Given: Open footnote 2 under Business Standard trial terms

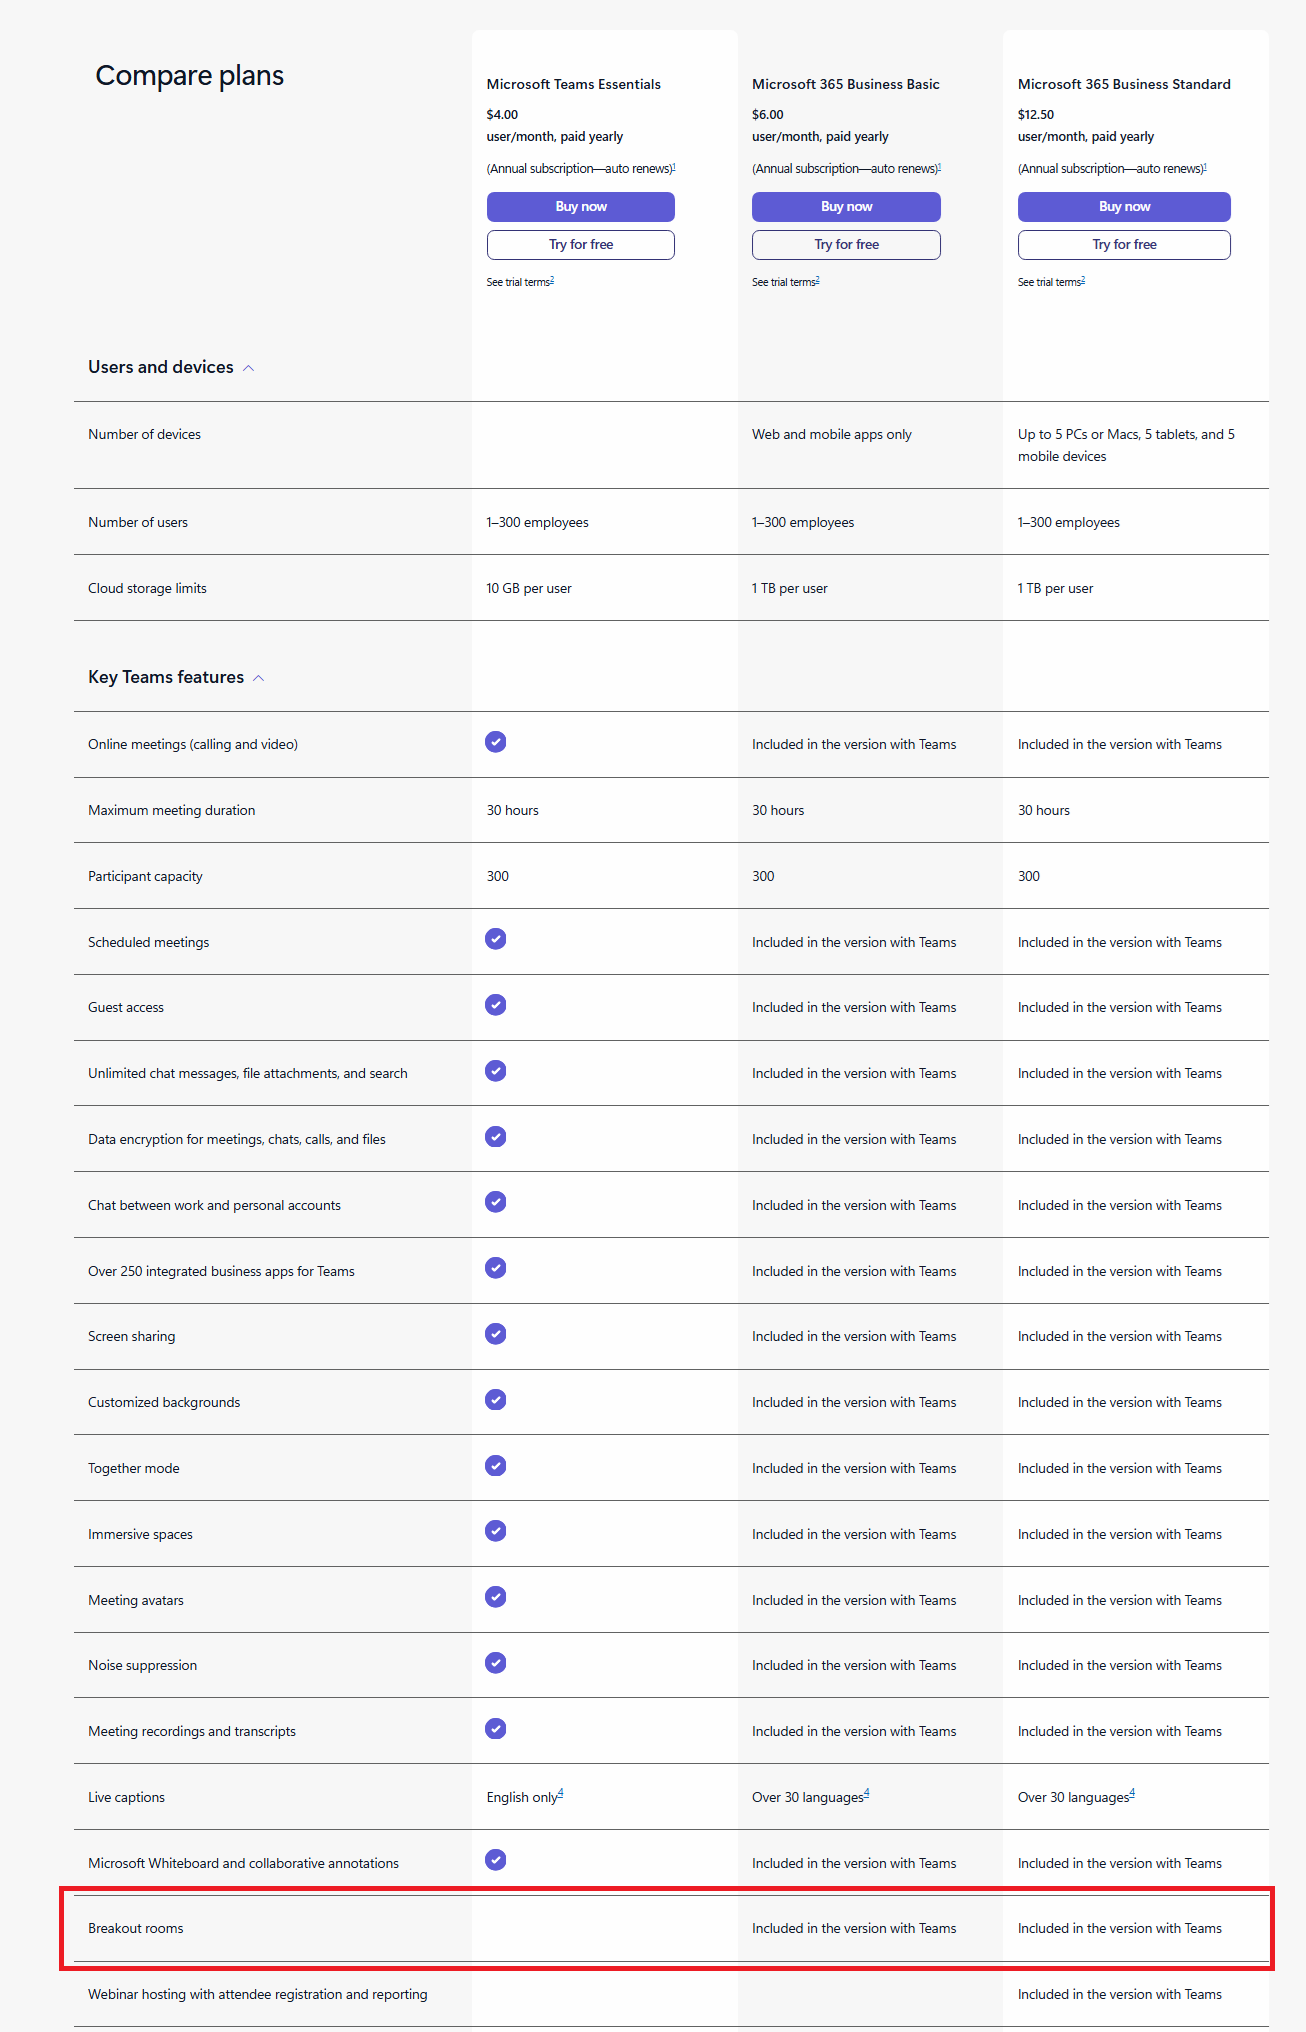Looking at the screenshot, I should (1083, 280).
